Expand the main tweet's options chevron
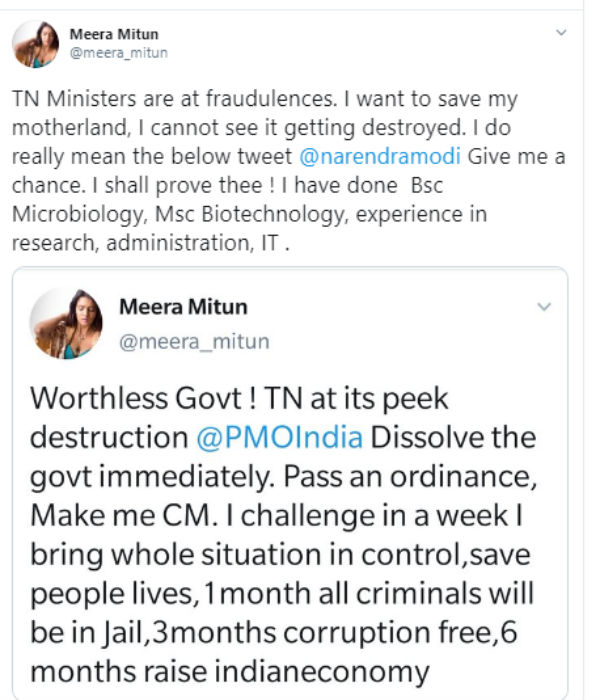The width and height of the screenshot is (600, 700). pyautogui.click(x=561, y=34)
